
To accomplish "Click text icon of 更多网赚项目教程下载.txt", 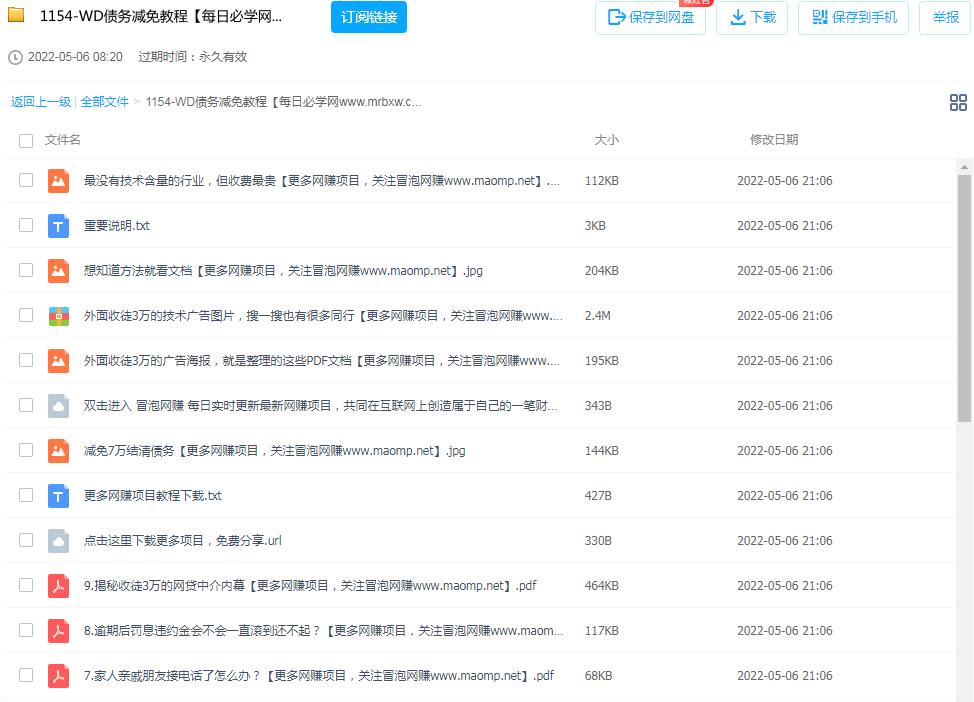I will coord(58,496).
